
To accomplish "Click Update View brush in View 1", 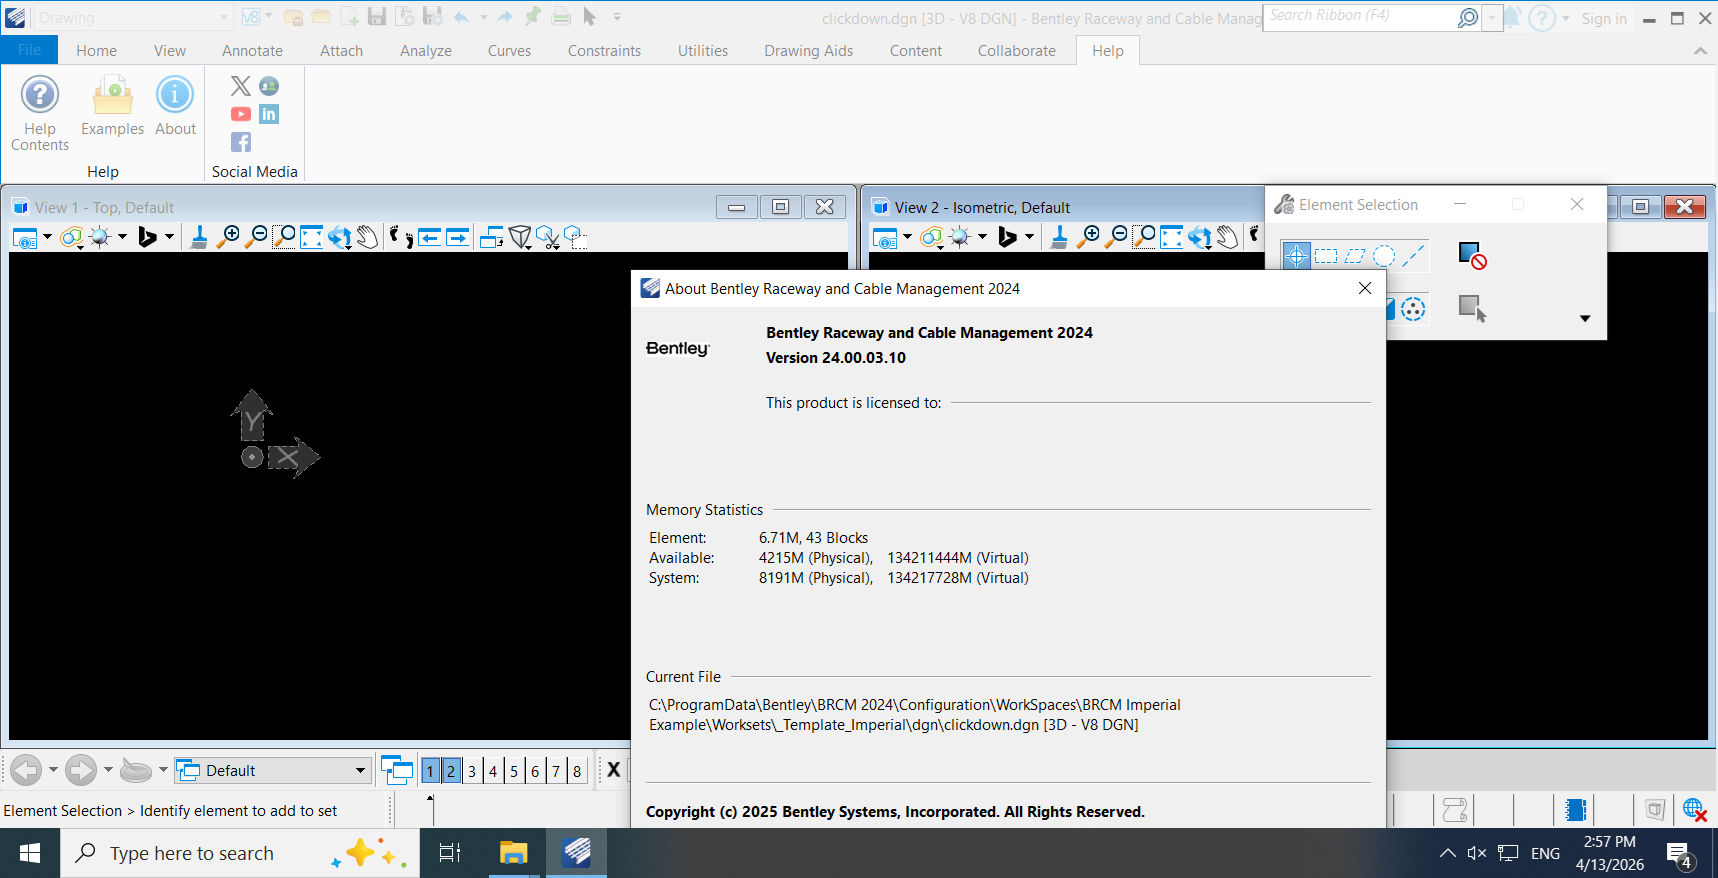I will (199, 237).
